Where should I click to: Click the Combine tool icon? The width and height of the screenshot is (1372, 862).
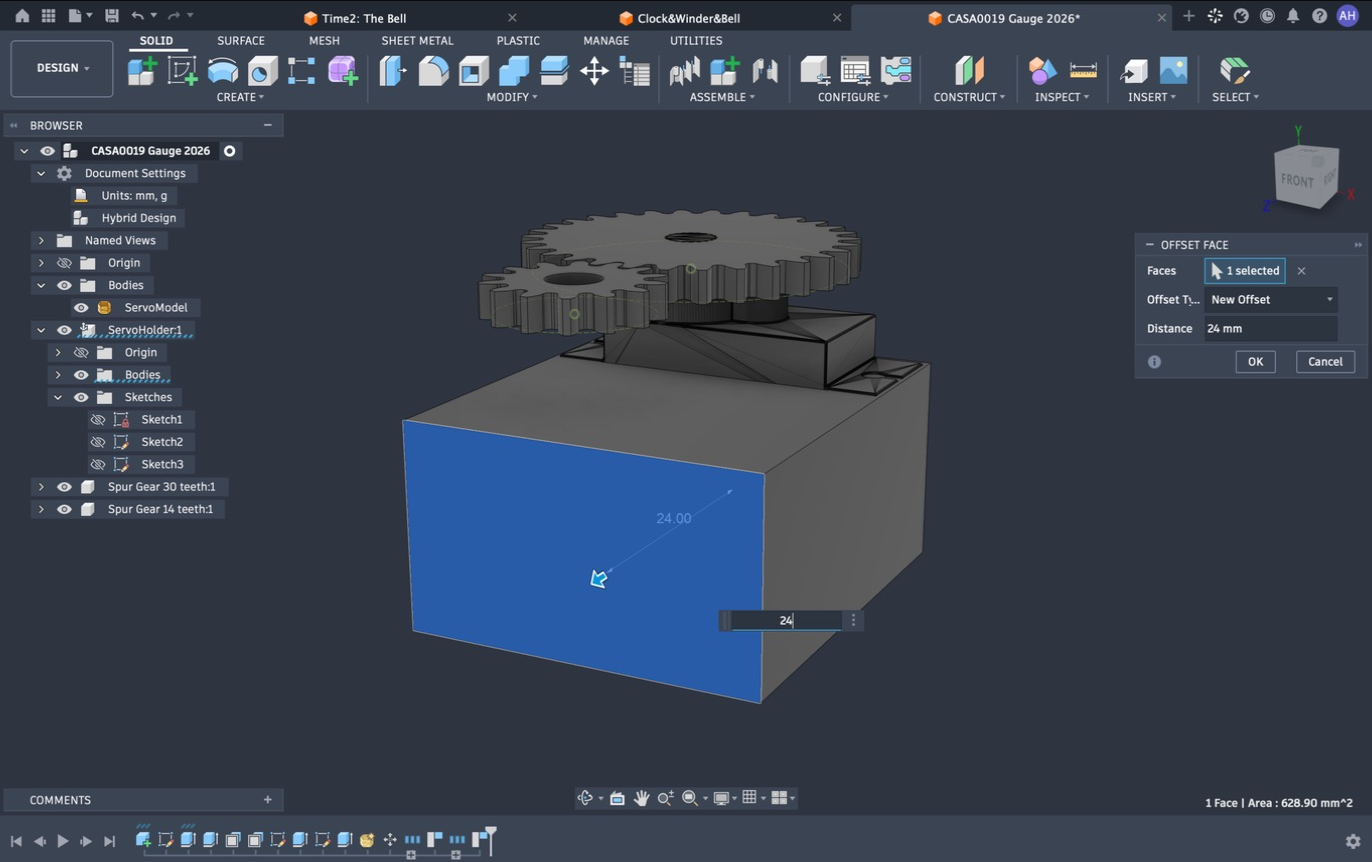pos(513,71)
